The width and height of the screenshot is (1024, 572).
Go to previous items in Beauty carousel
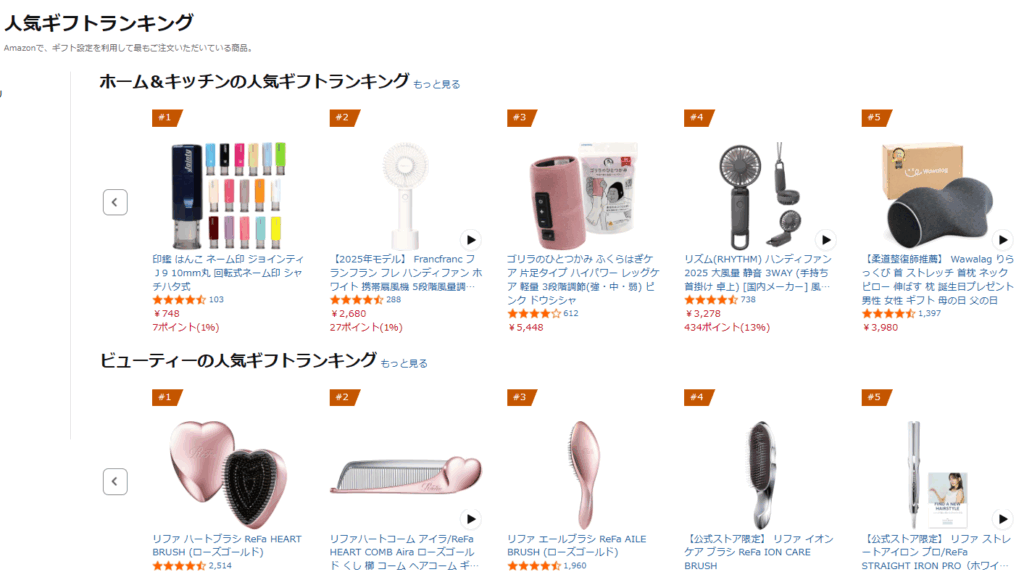click(x=115, y=482)
